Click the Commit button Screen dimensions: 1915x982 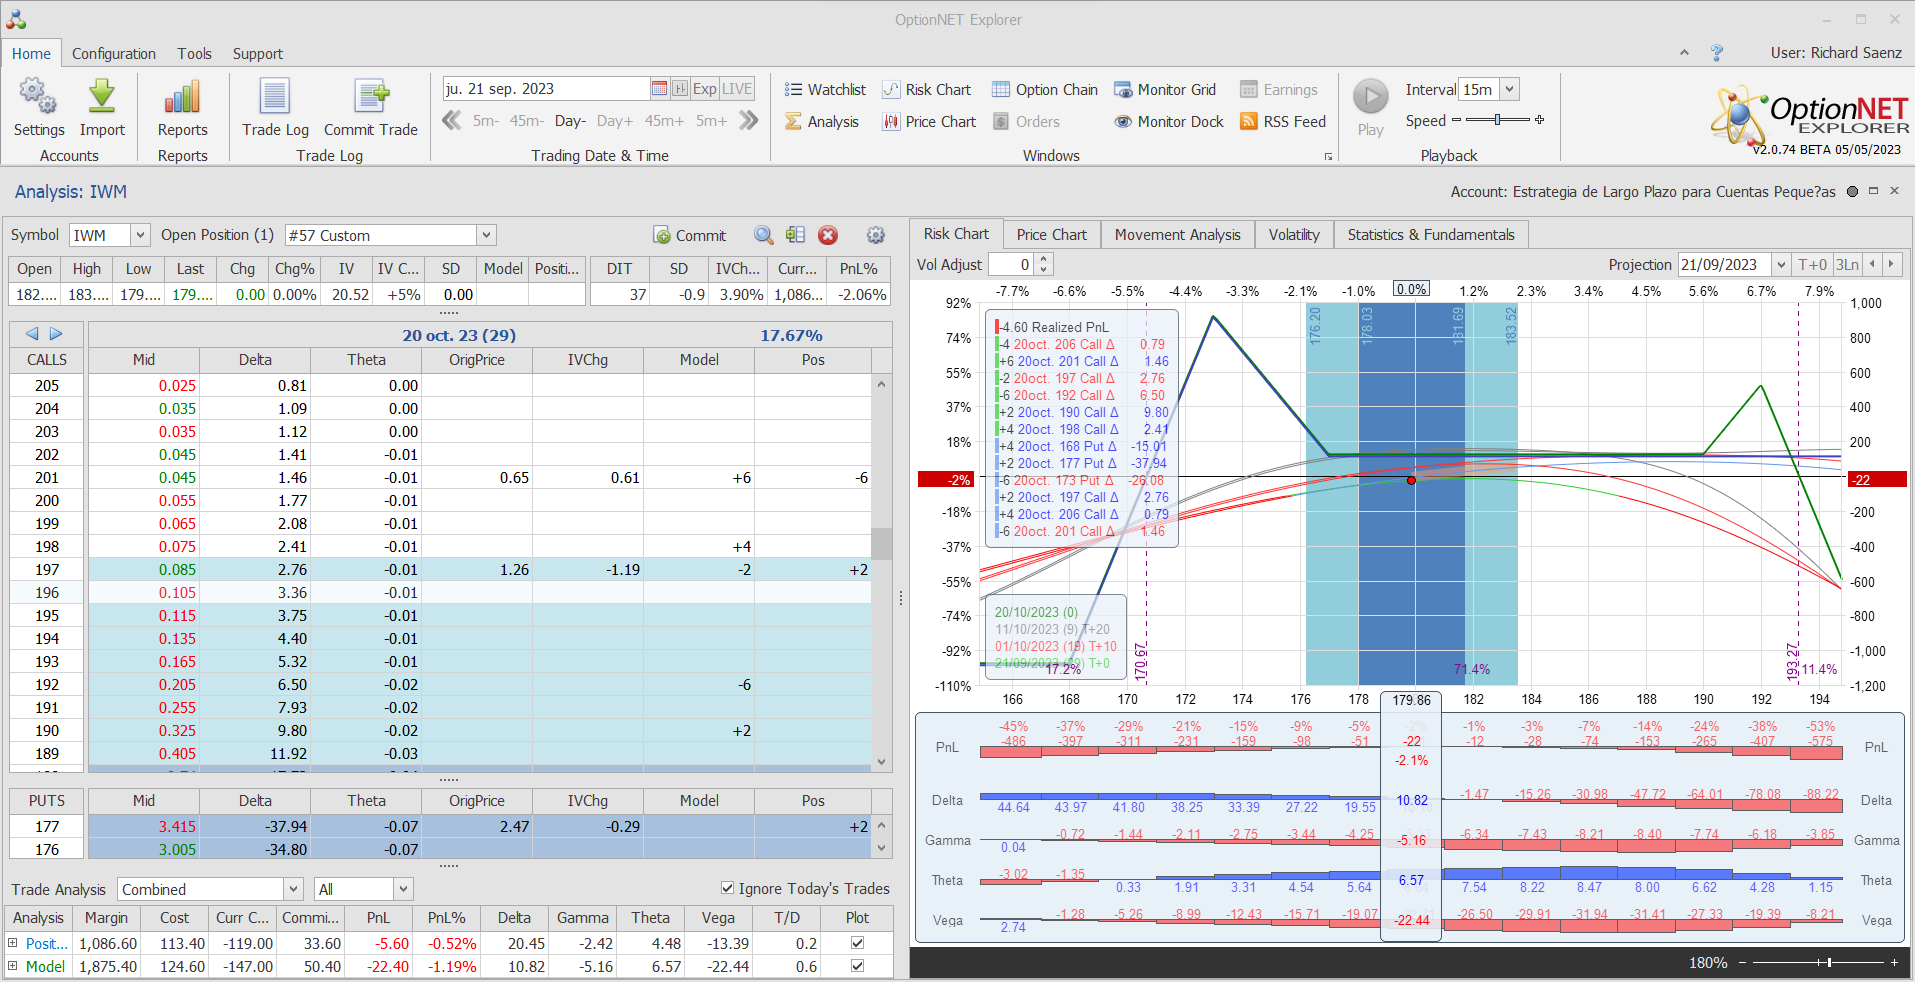coord(690,236)
